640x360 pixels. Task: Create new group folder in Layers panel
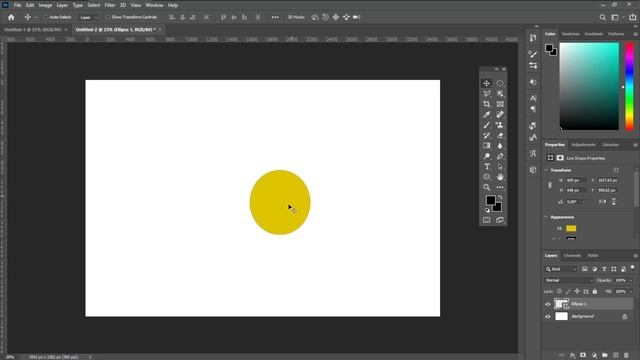(x=604, y=356)
